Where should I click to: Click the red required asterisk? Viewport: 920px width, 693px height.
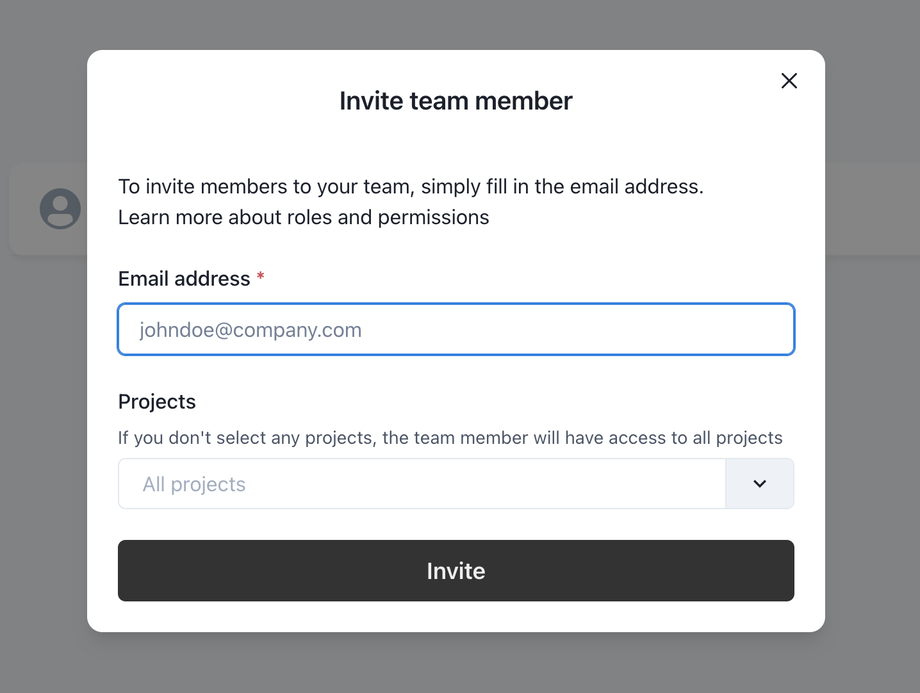[260, 278]
